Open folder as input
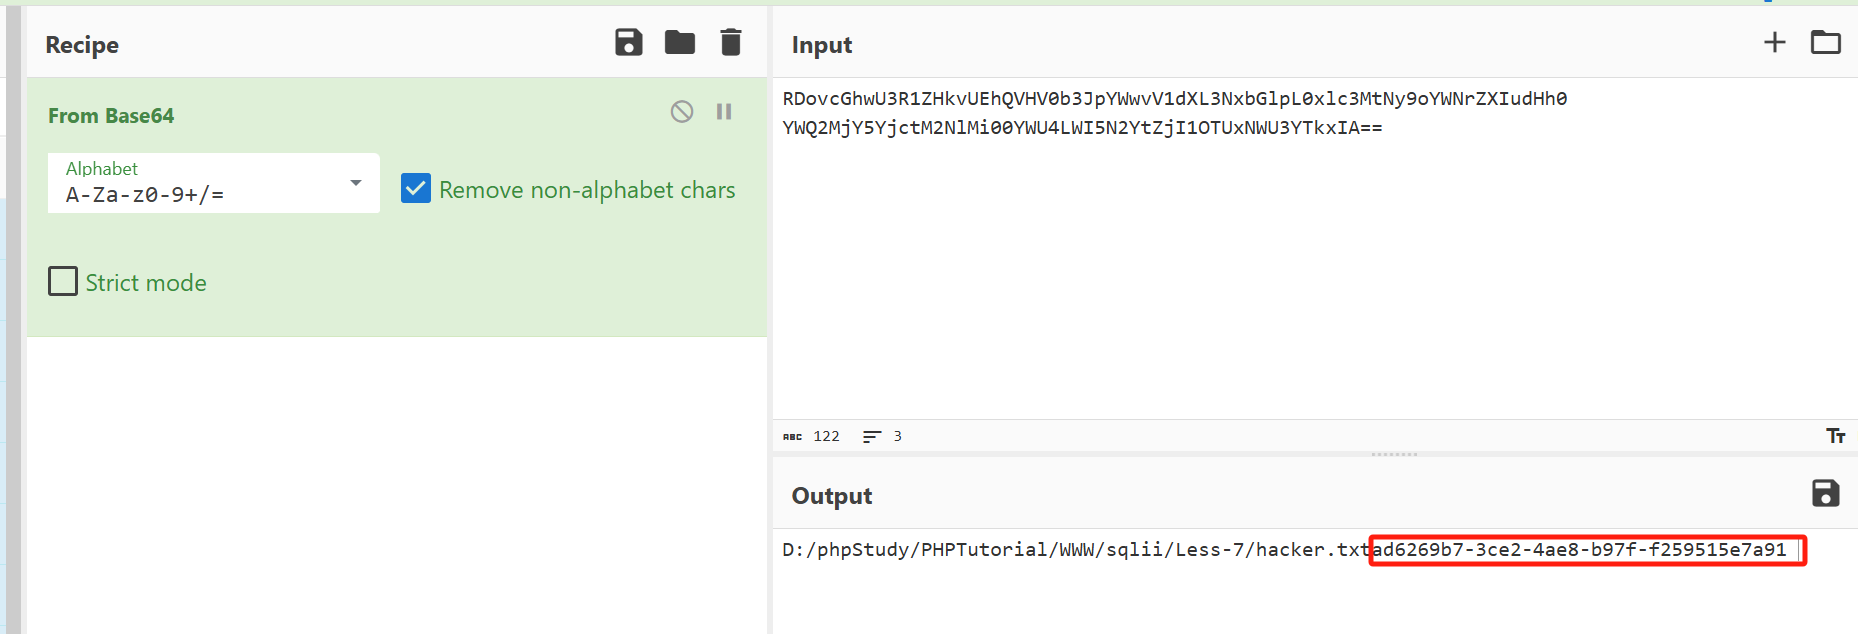 point(1825,42)
